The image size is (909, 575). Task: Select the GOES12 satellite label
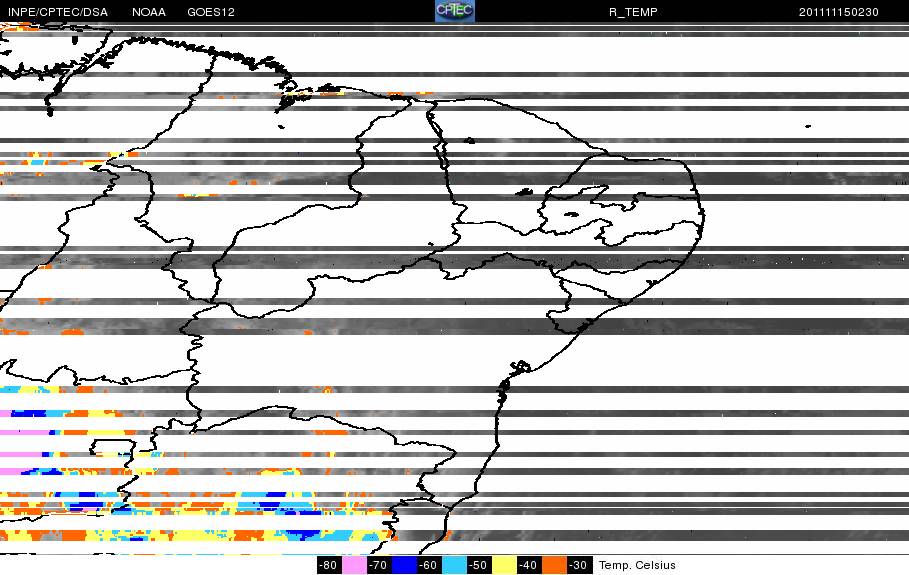click(211, 12)
